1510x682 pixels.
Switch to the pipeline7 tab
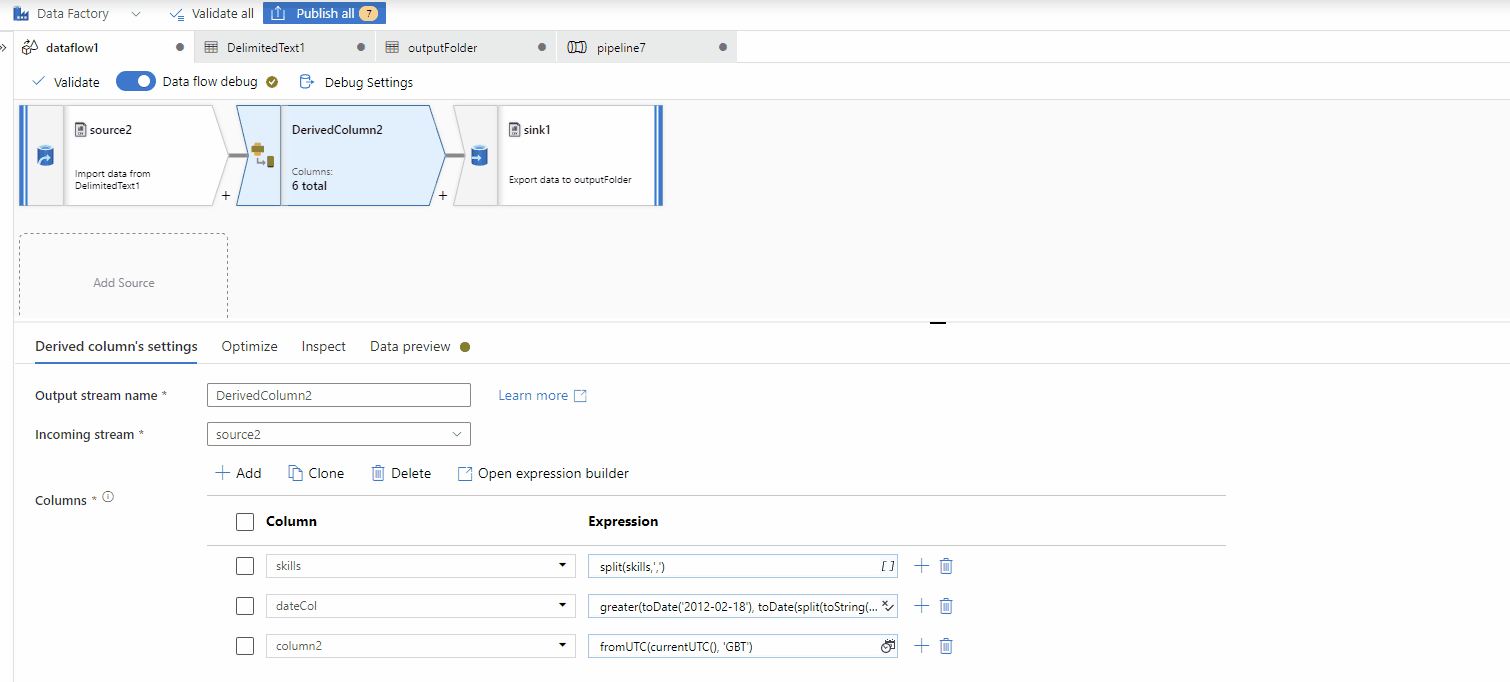(x=647, y=47)
